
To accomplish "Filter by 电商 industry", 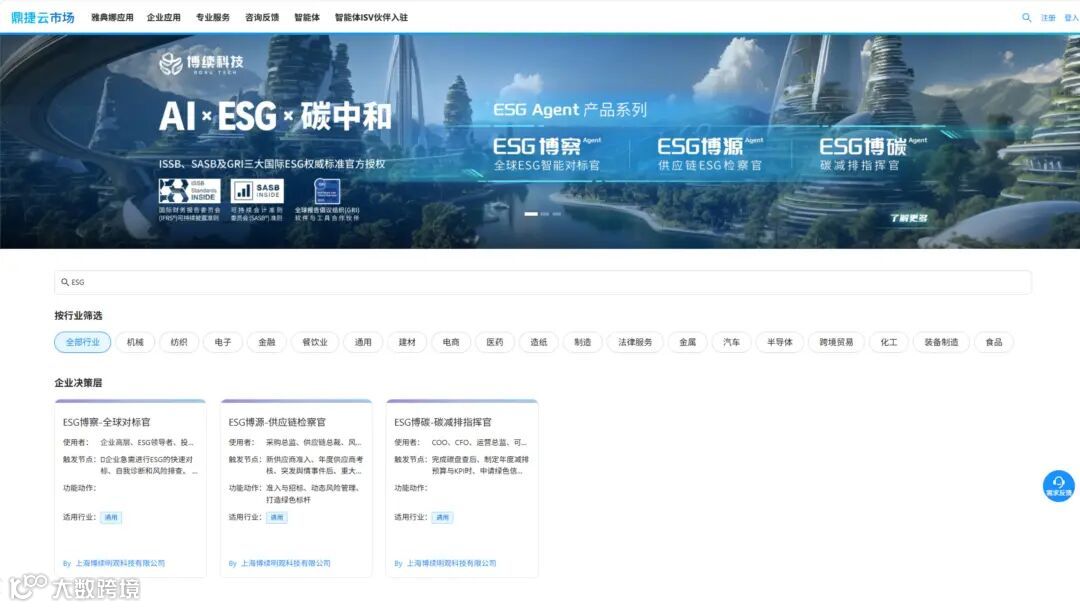I will coord(451,342).
